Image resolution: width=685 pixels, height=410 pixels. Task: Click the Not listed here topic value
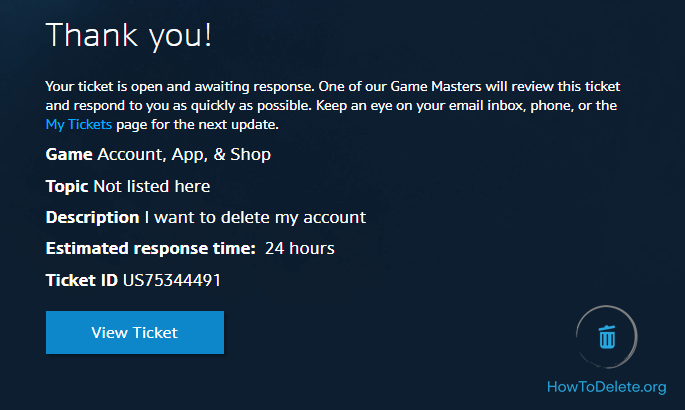(x=152, y=186)
